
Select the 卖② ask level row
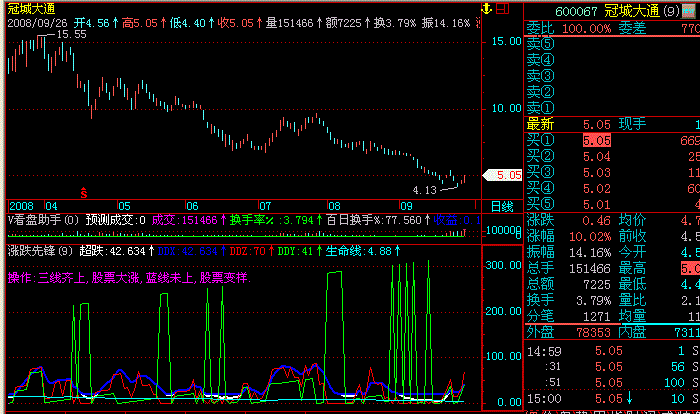[x=612, y=92]
